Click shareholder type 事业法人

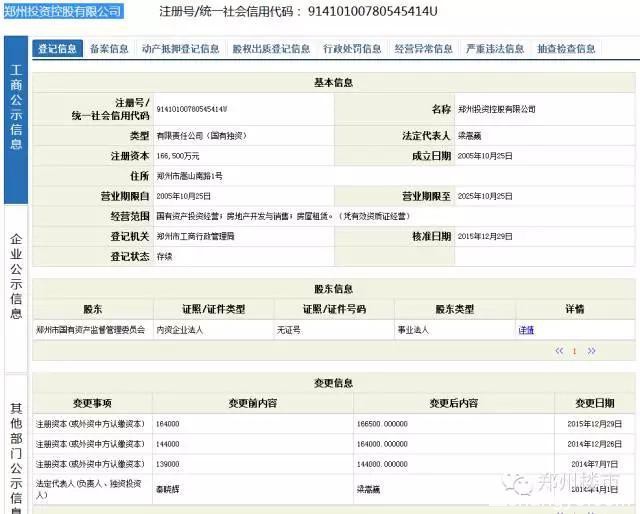tap(413, 330)
